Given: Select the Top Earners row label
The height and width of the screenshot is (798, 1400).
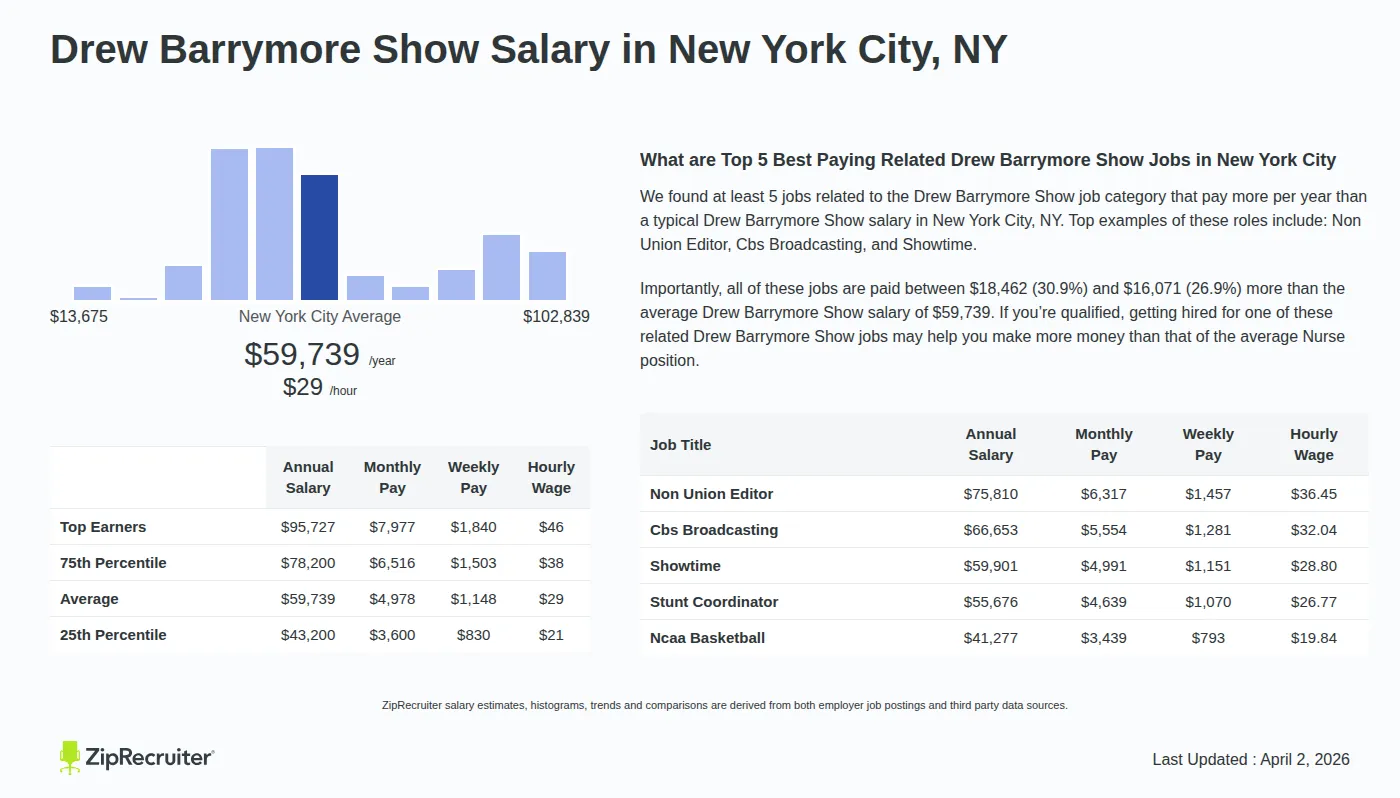Looking at the screenshot, I should (102, 526).
